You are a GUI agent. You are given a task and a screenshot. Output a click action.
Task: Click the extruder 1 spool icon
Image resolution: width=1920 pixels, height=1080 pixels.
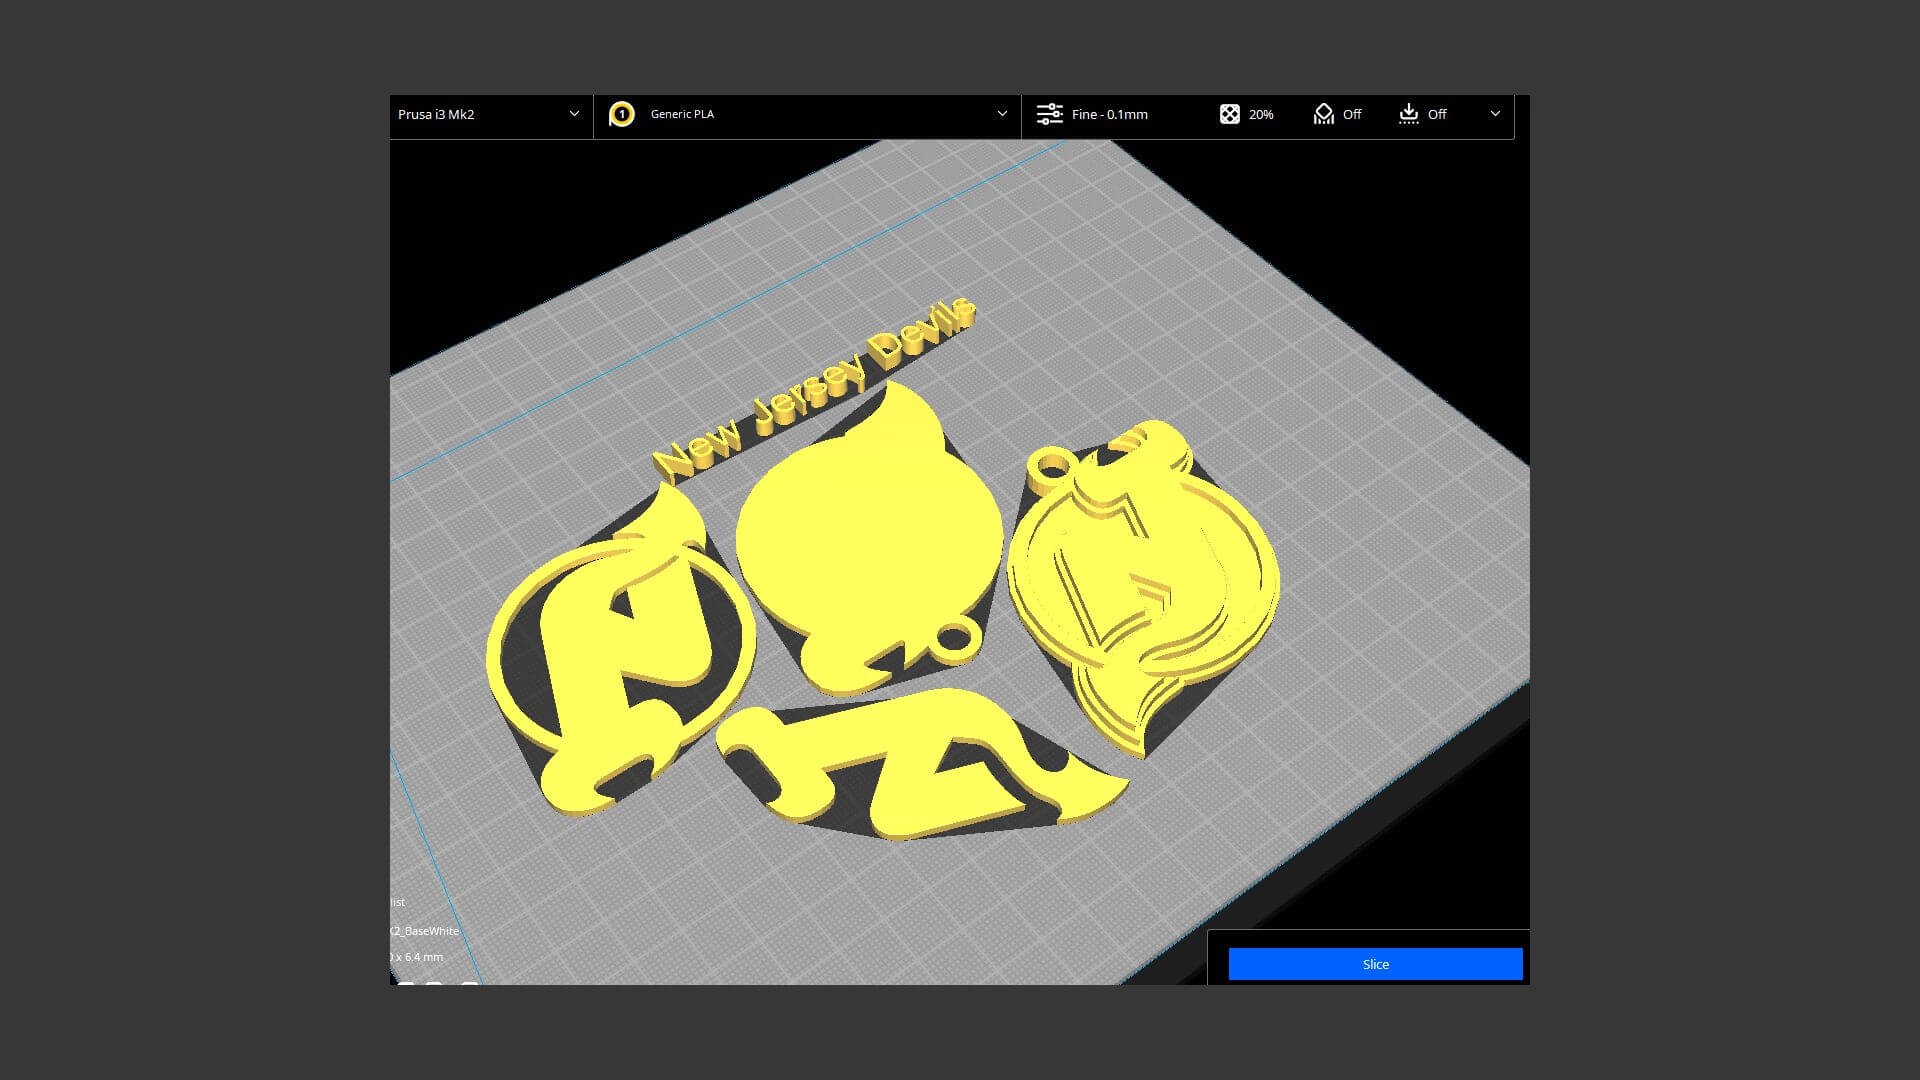pos(621,114)
